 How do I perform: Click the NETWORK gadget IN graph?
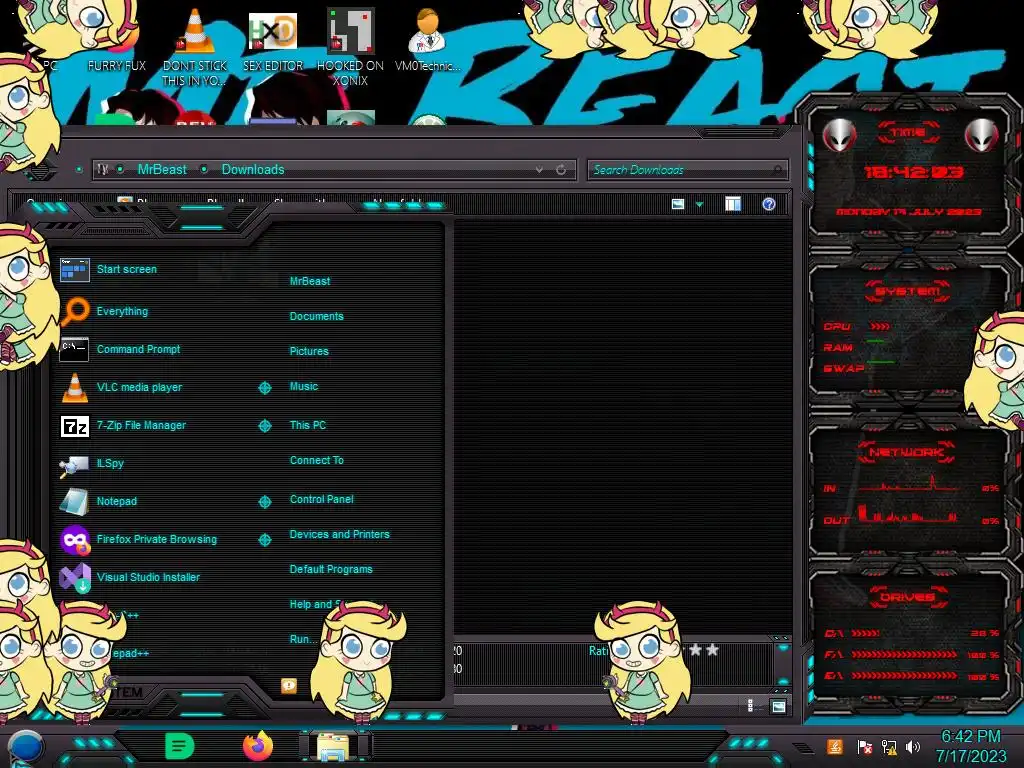coord(908,484)
